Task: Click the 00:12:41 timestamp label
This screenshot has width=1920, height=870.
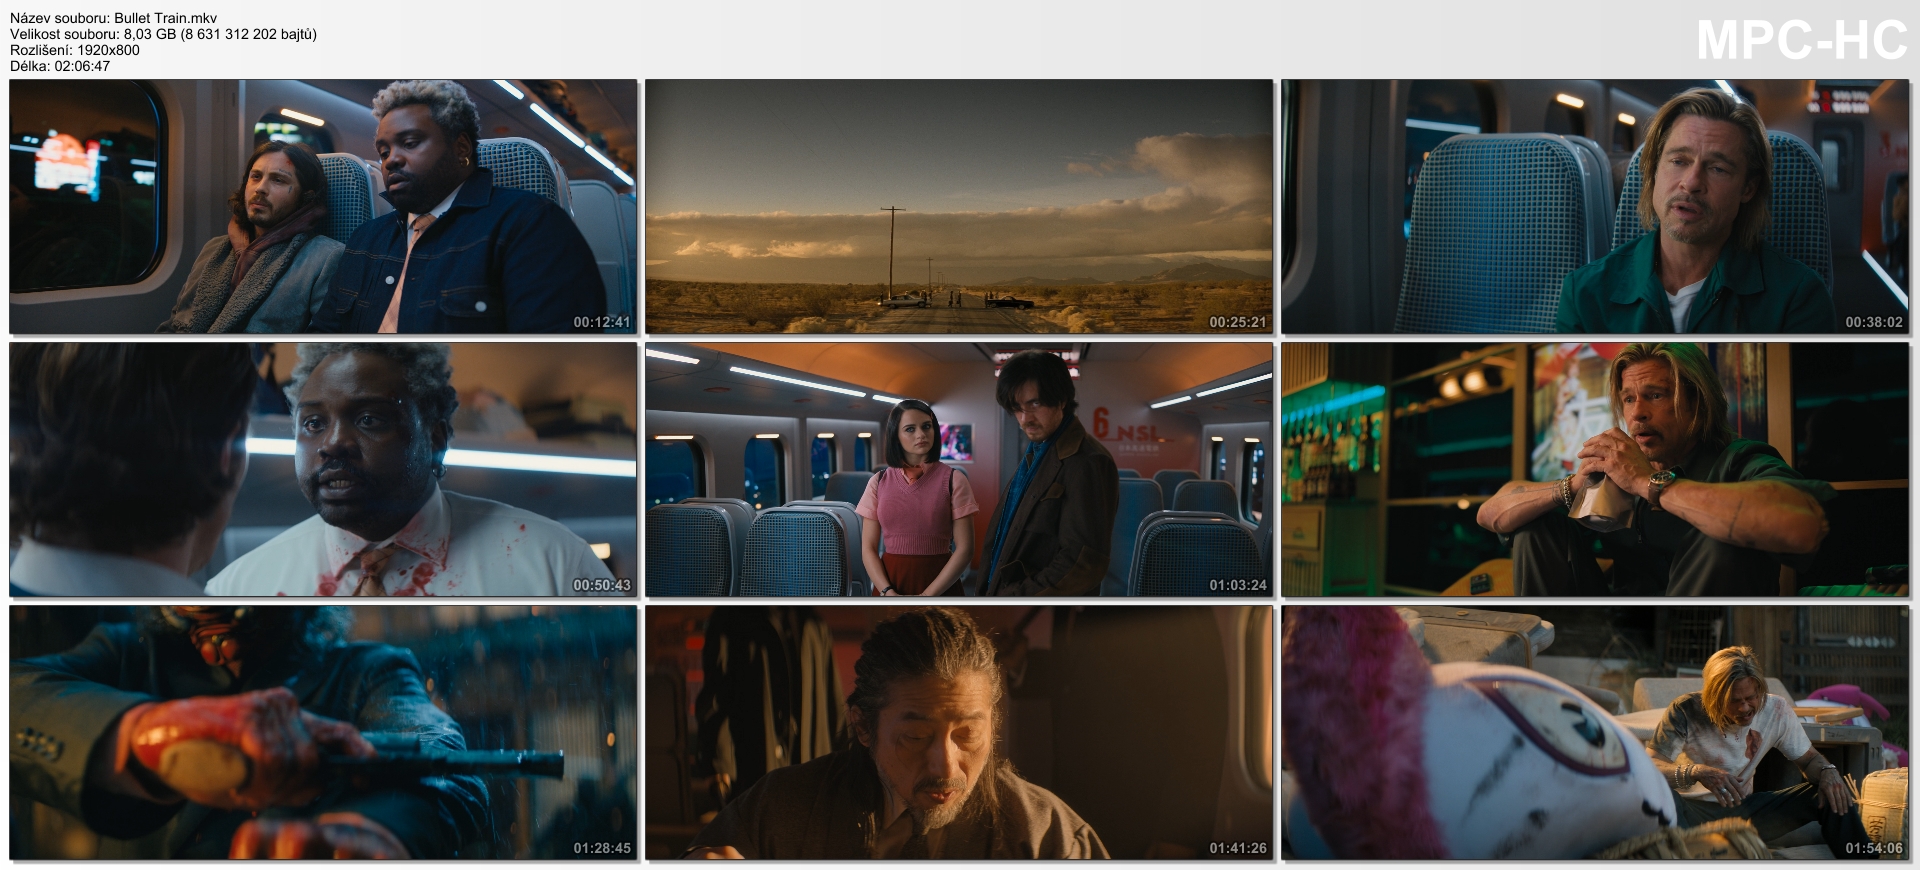Action: click(602, 322)
